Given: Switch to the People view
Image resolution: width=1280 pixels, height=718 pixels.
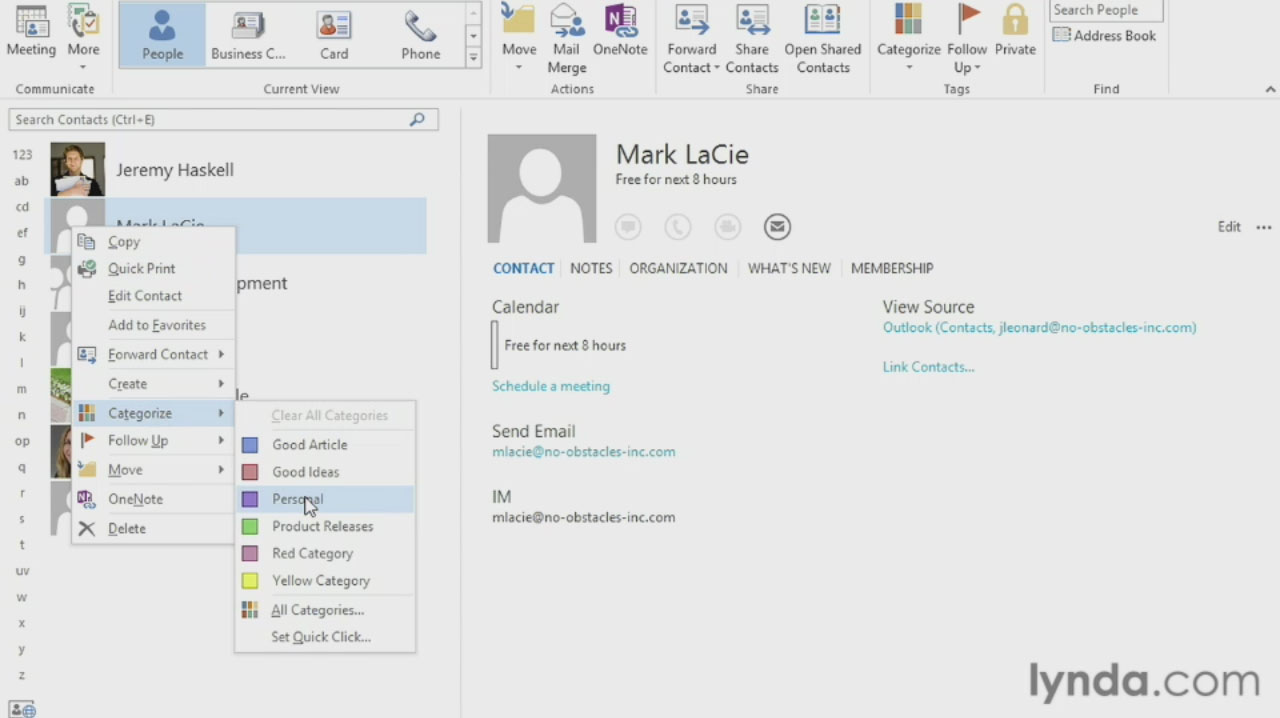Looking at the screenshot, I should (x=162, y=35).
